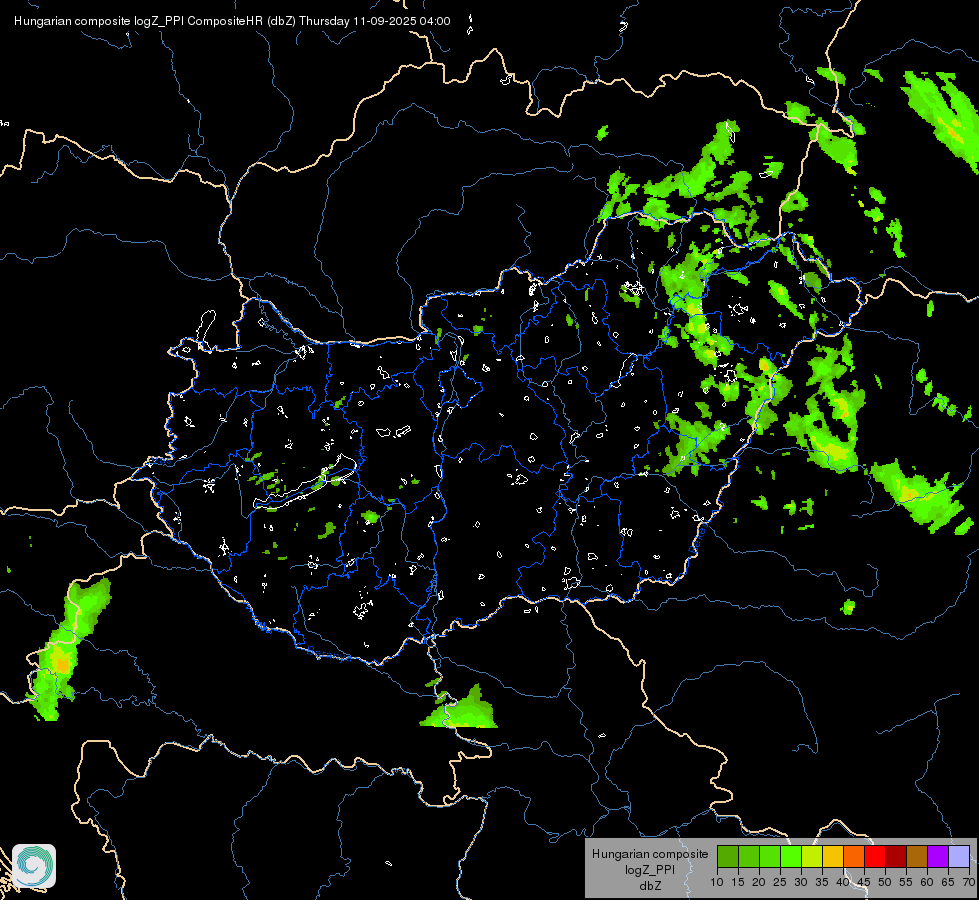Click the legend scale value '25'
Viewport: 979px width, 900px height.
coord(780,882)
